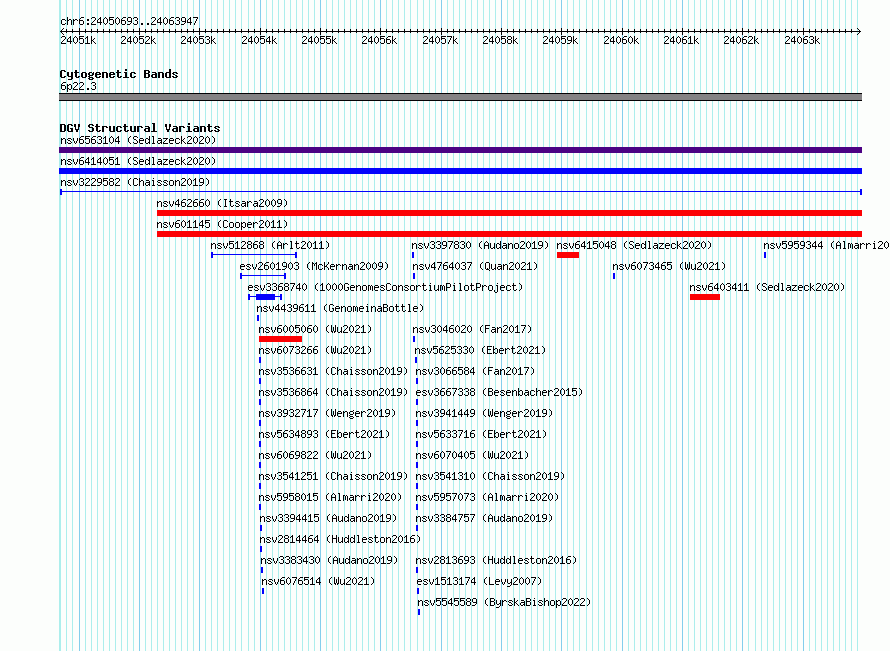Open nsv5634893 (Ebert2021) variant

click(324, 434)
